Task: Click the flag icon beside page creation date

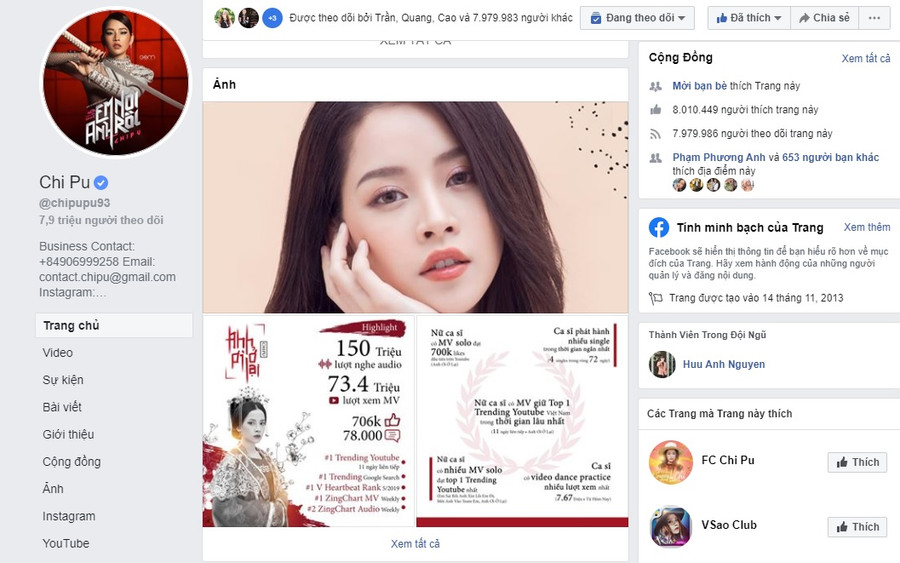Action: [x=655, y=298]
